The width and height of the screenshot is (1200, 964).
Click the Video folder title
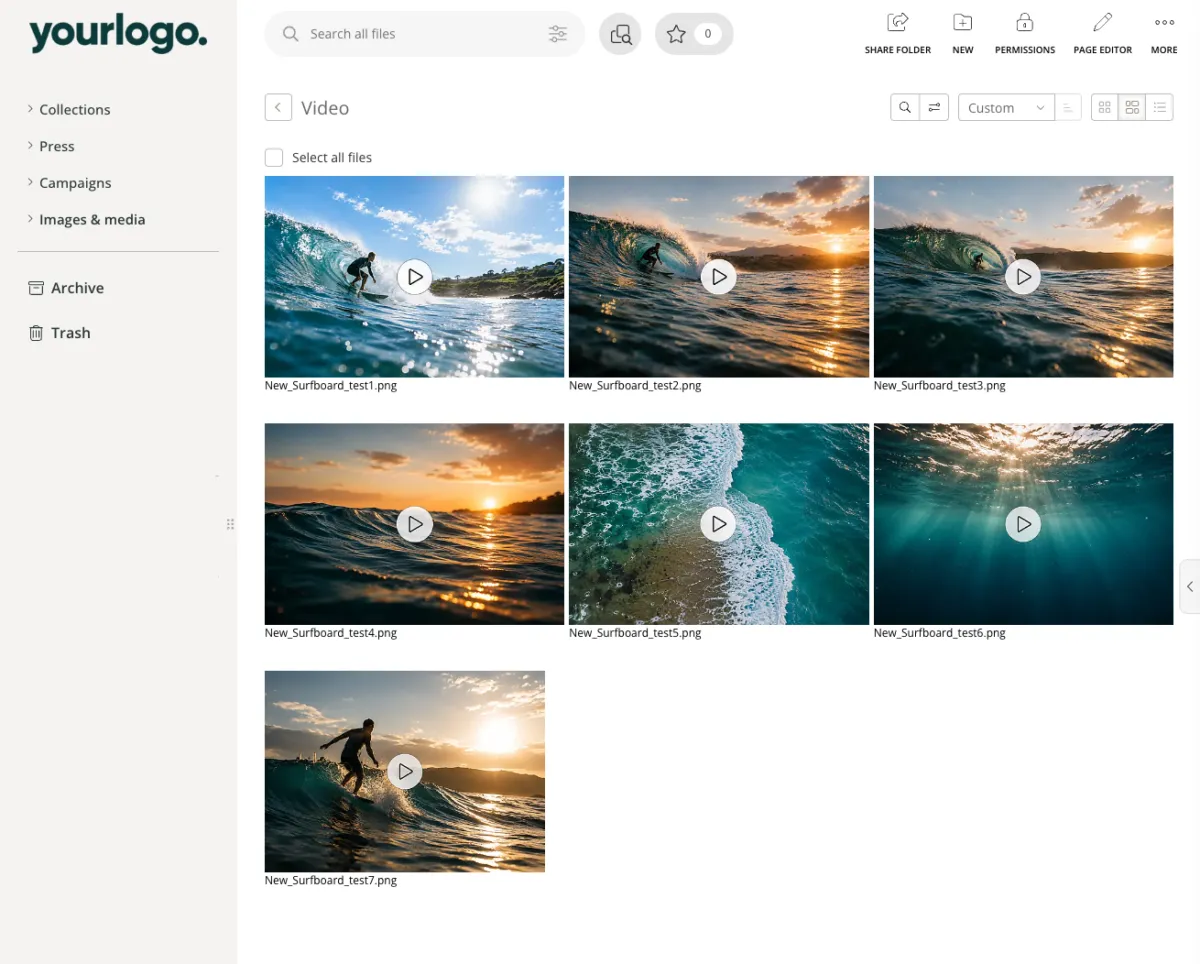[x=325, y=108]
